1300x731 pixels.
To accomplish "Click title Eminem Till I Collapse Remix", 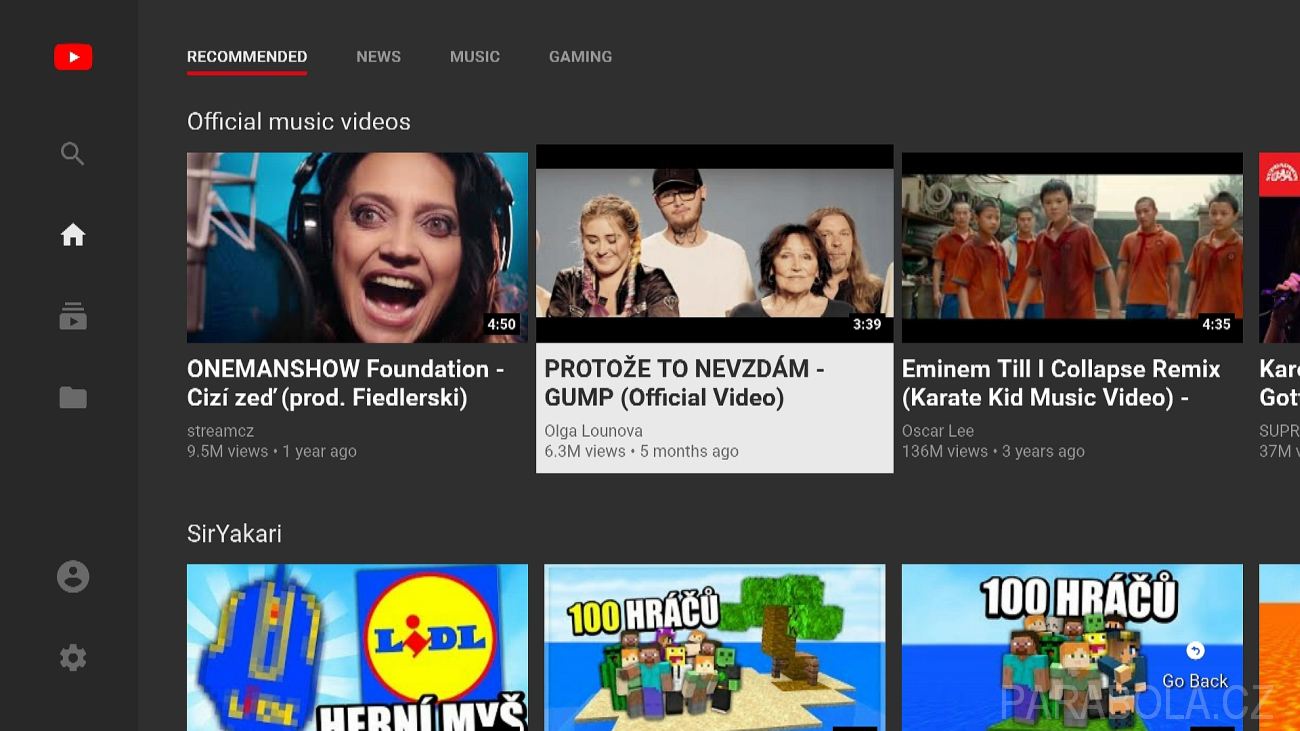I will (x=1061, y=383).
